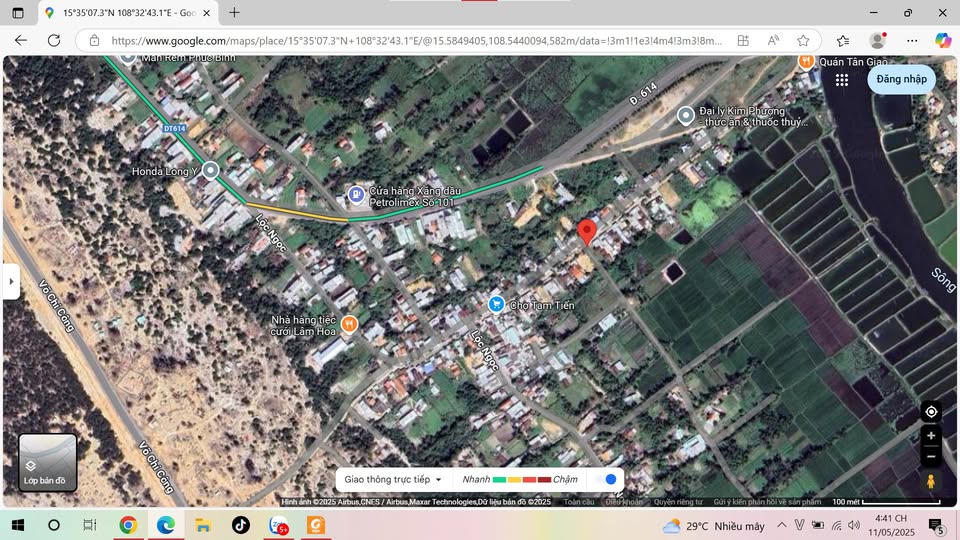Viewport: 960px width, 540px height.
Task: Open the Google apps grid
Action: (x=842, y=80)
